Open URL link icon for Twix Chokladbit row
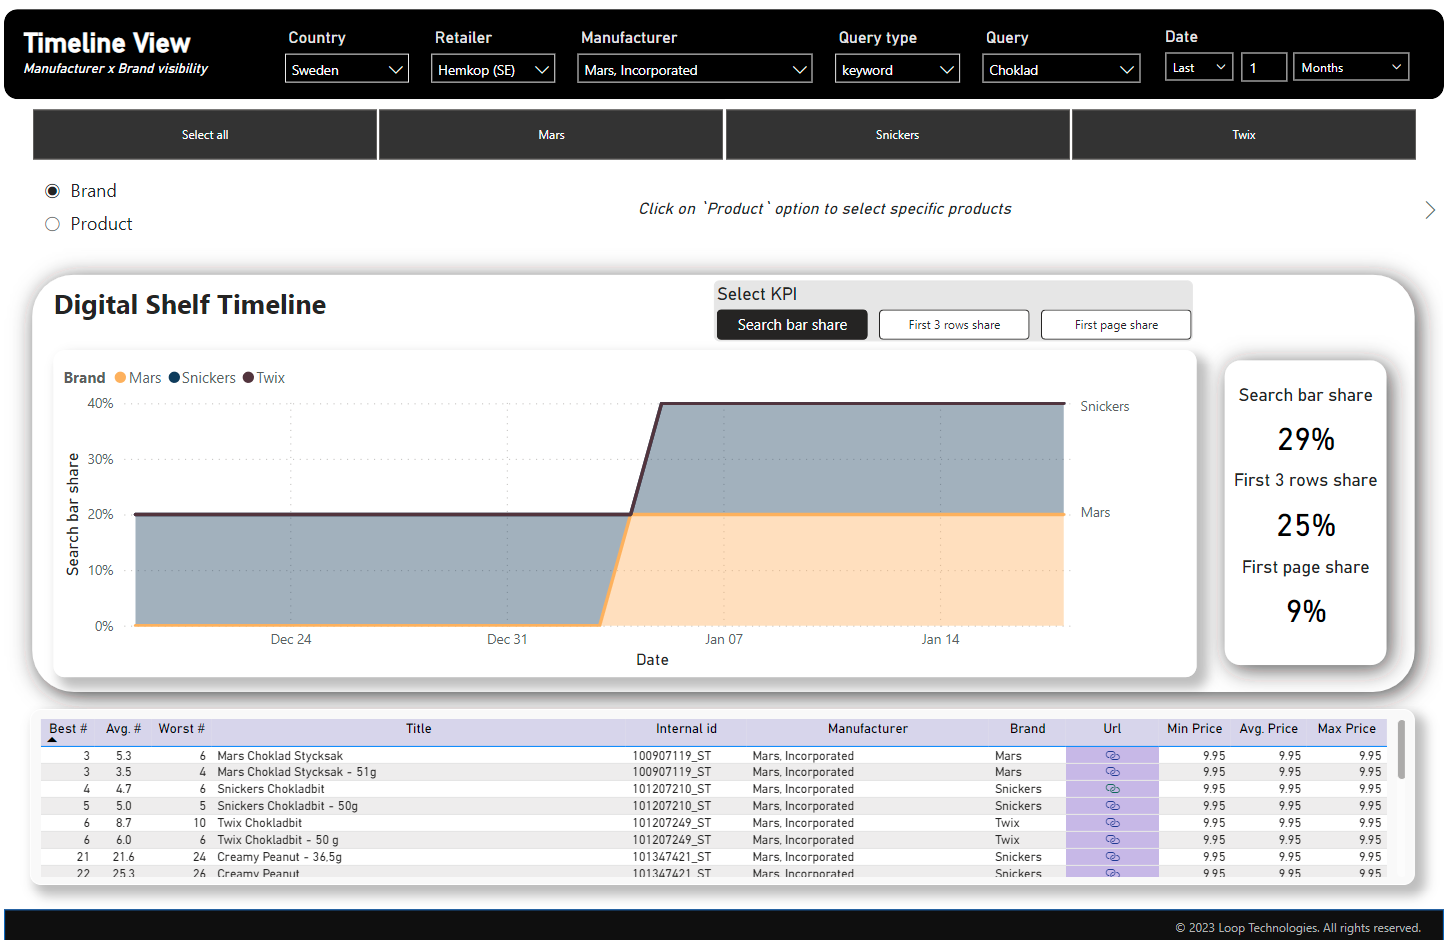This screenshot has width=1444, height=940. click(x=1112, y=823)
